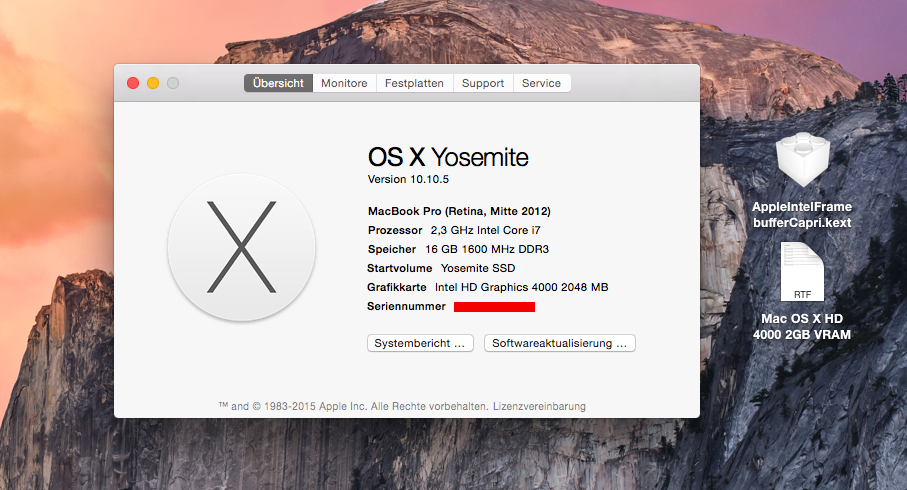Switch to the Festplatten tab

tap(414, 83)
